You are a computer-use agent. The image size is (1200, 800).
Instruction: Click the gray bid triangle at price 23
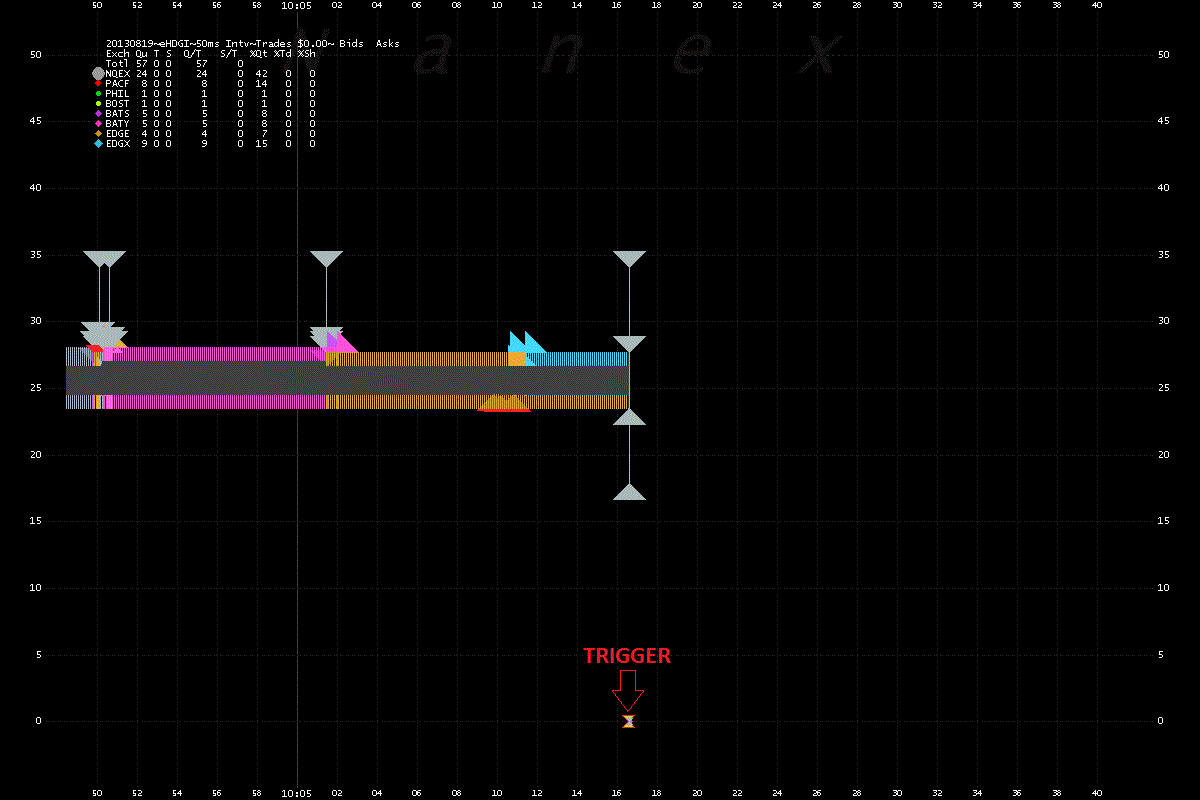[629, 417]
